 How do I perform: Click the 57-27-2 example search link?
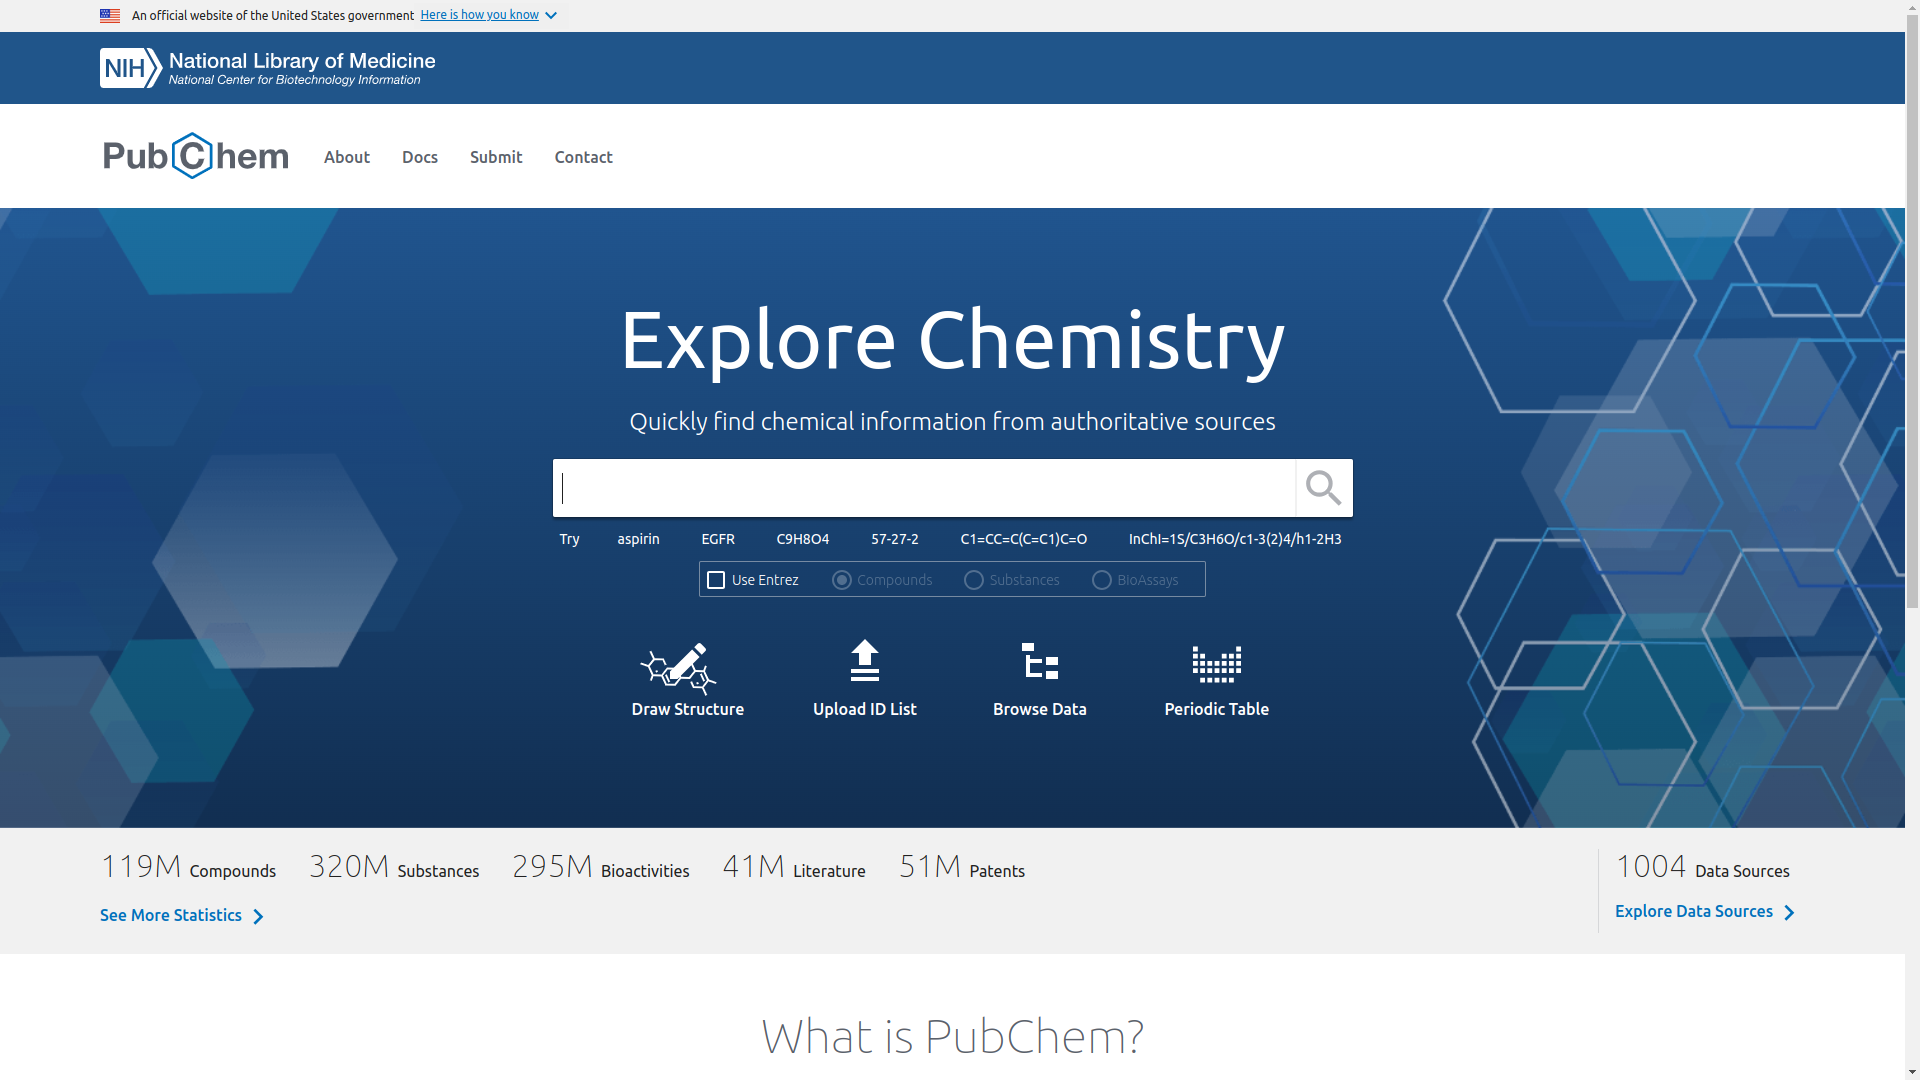[x=894, y=539]
